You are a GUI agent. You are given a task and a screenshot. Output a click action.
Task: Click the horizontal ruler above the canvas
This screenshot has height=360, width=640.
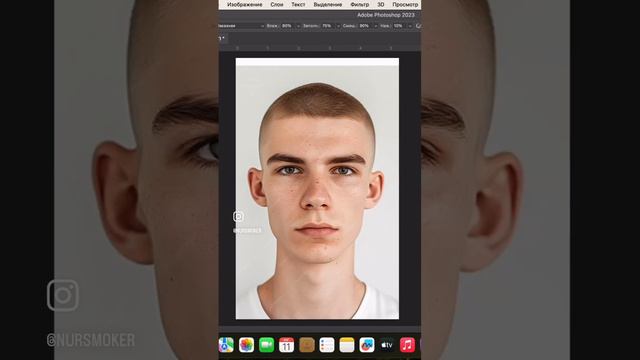(x=320, y=48)
